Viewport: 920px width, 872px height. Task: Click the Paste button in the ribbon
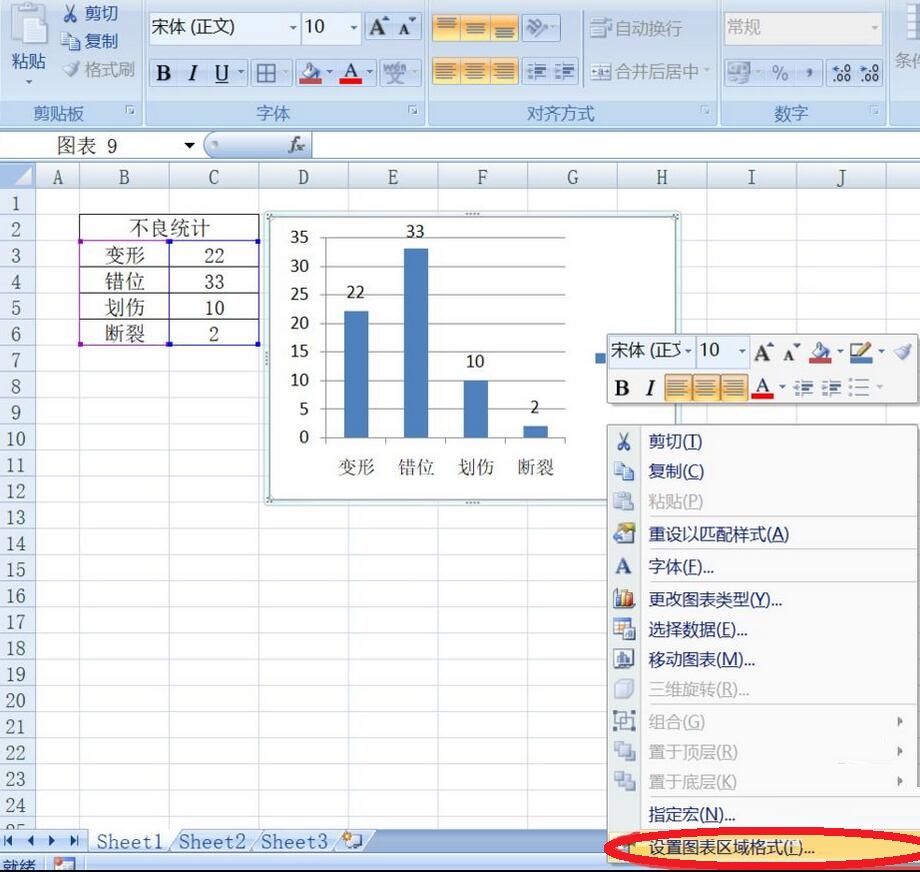pos(28,45)
